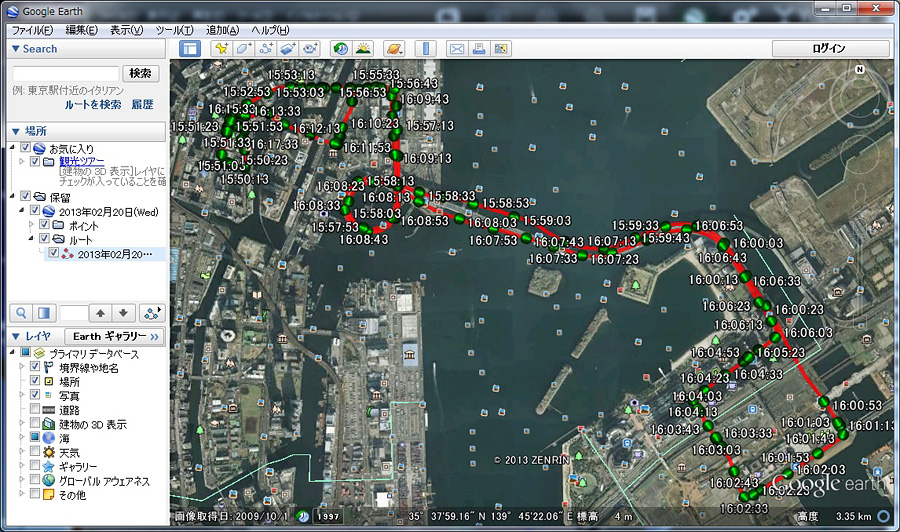
Task: Add a placemark with the pushpin icon
Action: coord(221,49)
